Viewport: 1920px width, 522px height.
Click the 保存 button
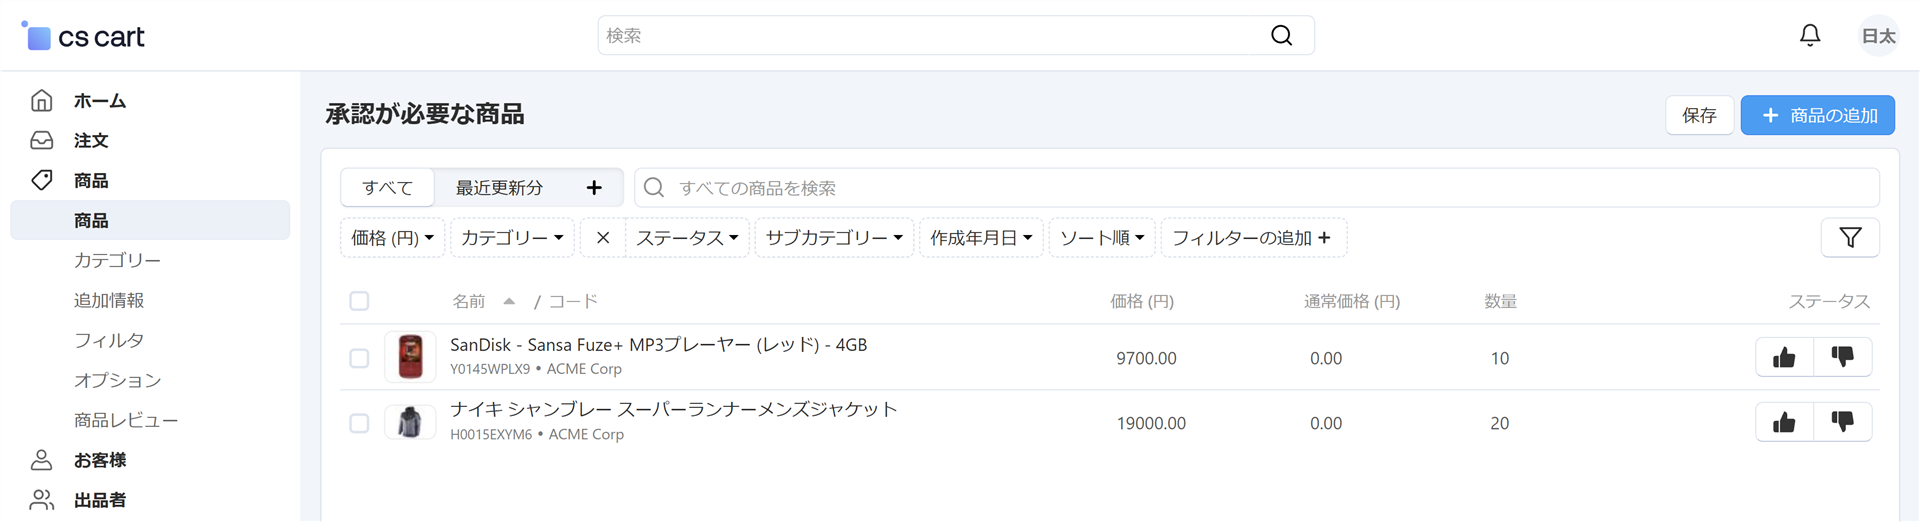[x=1699, y=115]
